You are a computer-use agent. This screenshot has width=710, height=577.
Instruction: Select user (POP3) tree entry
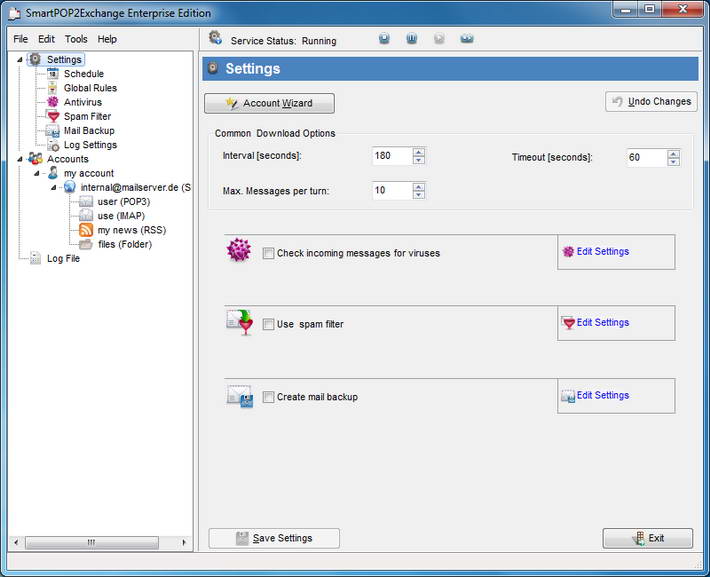[x=124, y=202]
